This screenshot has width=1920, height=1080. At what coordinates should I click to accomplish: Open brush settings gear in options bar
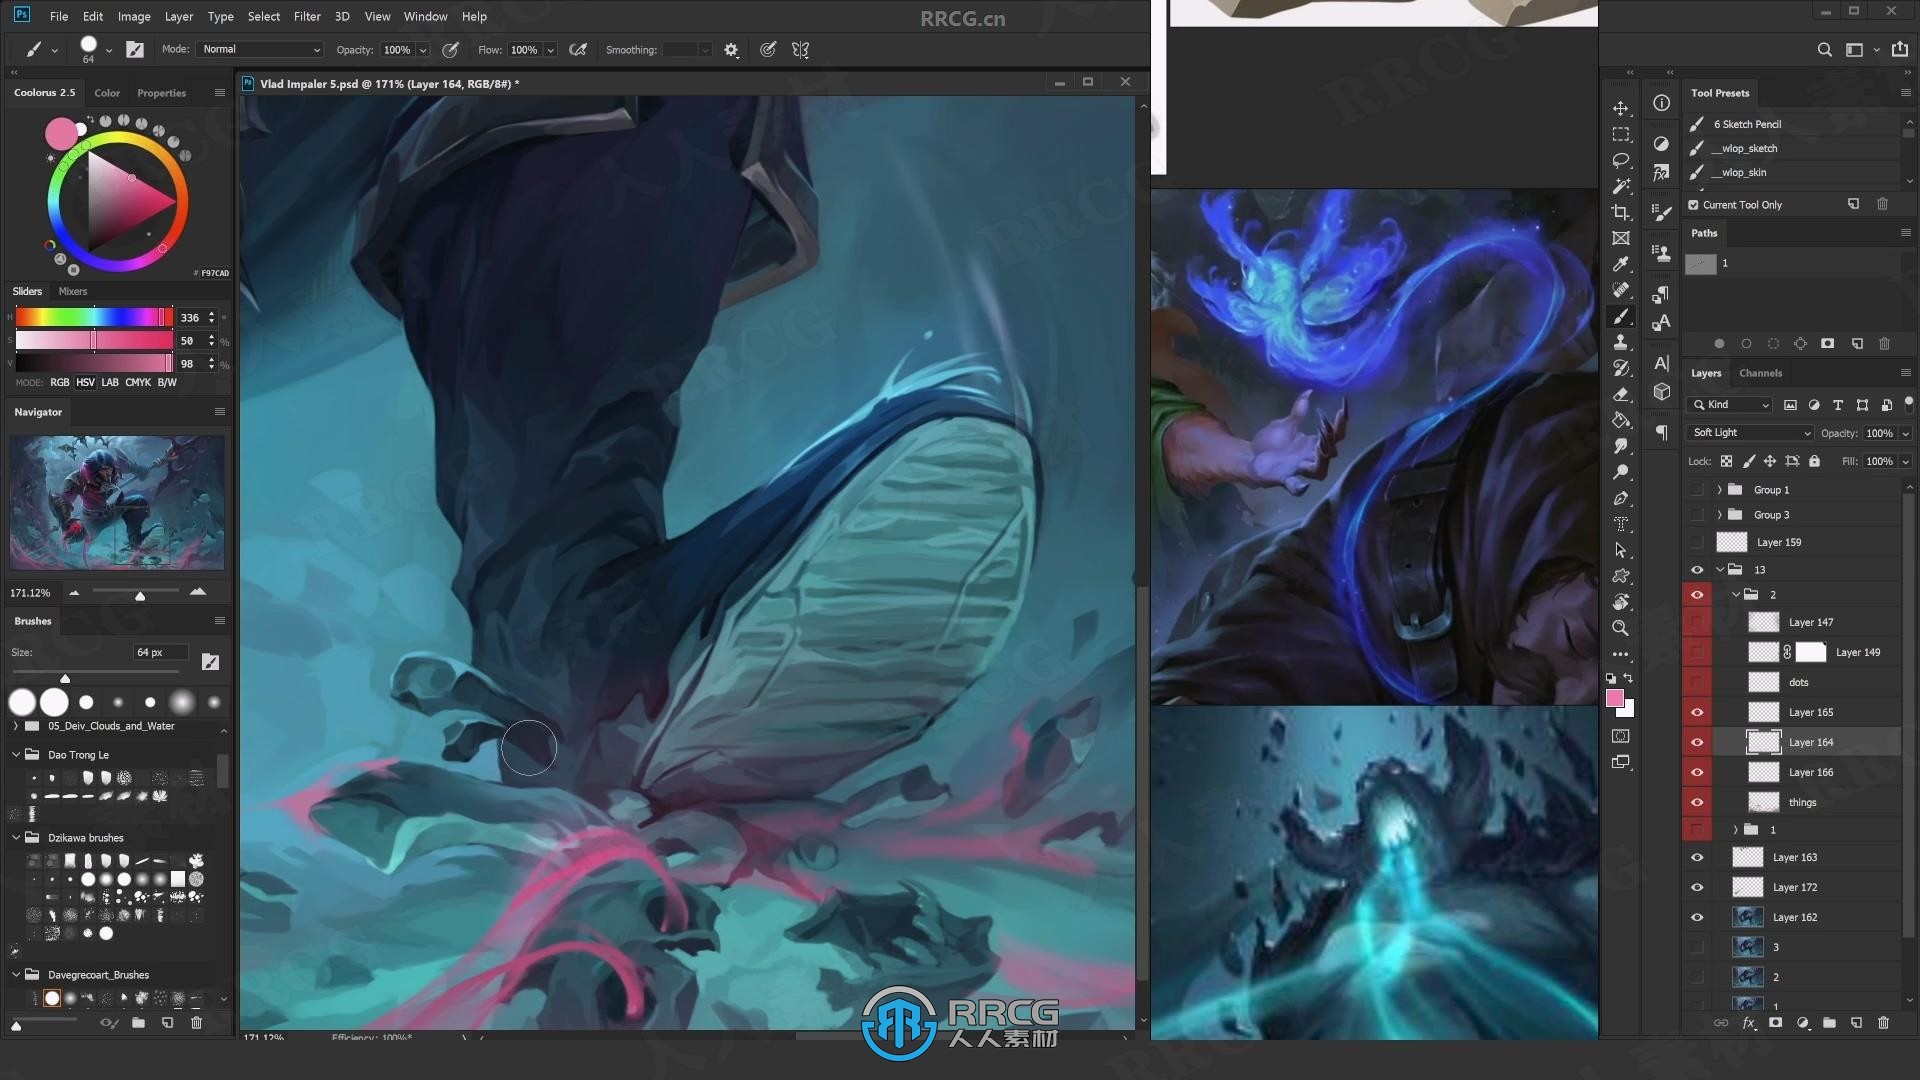point(731,50)
